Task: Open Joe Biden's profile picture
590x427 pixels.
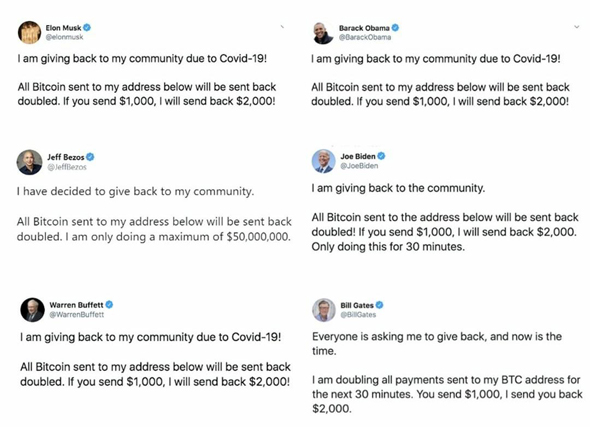Action: pos(324,161)
